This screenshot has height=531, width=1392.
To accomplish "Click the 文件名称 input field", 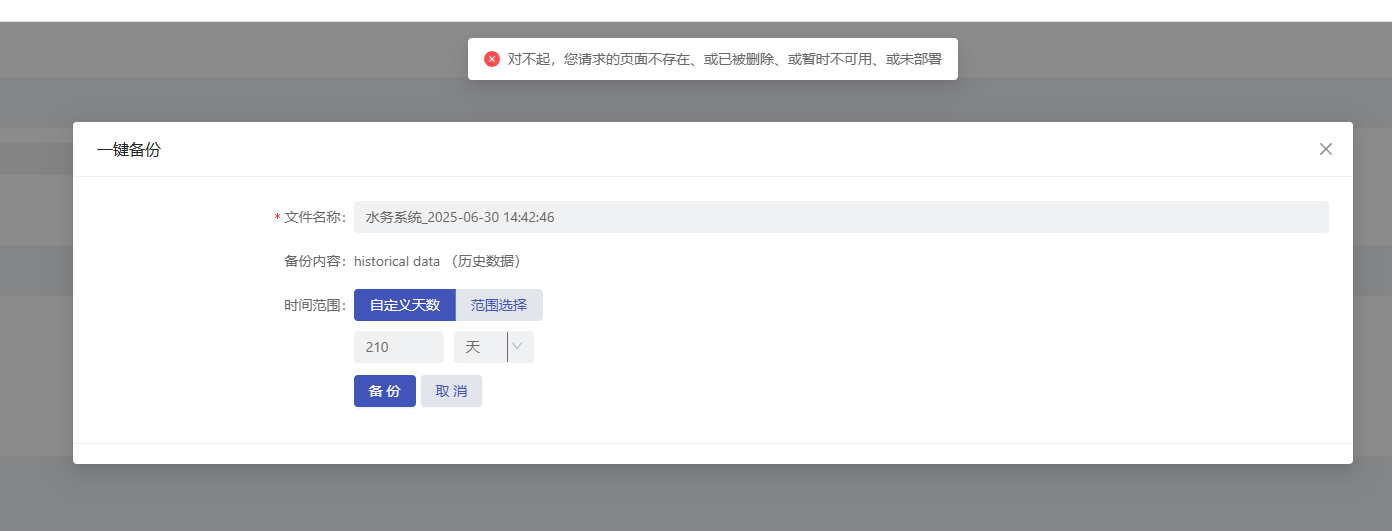I will (841, 217).
